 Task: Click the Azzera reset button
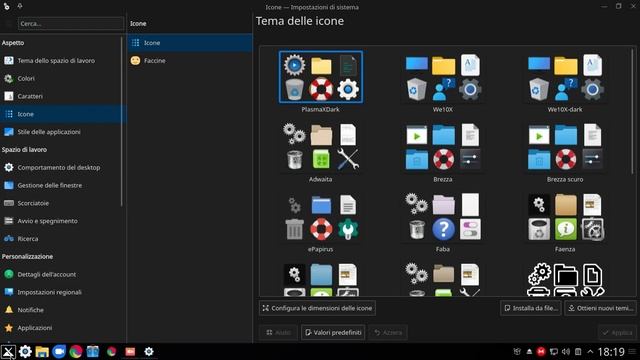(388, 332)
